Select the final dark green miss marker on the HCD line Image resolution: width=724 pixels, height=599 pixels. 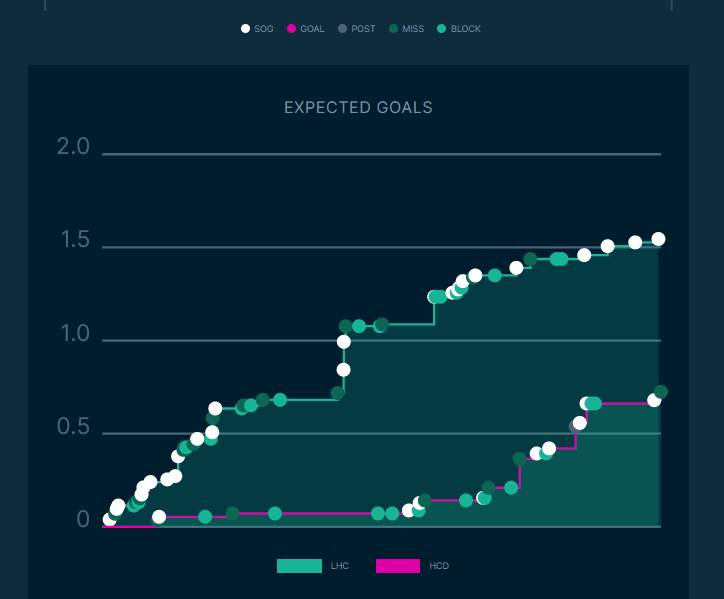pos(660,392)
